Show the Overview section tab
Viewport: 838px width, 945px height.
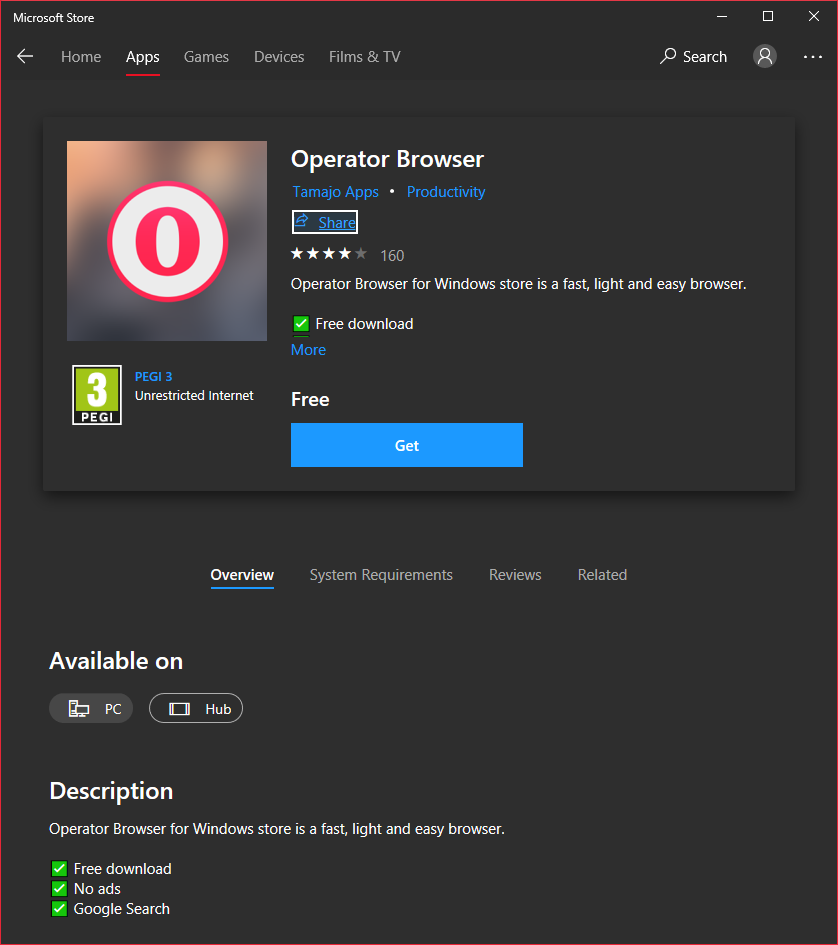pyautogui.click(x=242, y=575)
